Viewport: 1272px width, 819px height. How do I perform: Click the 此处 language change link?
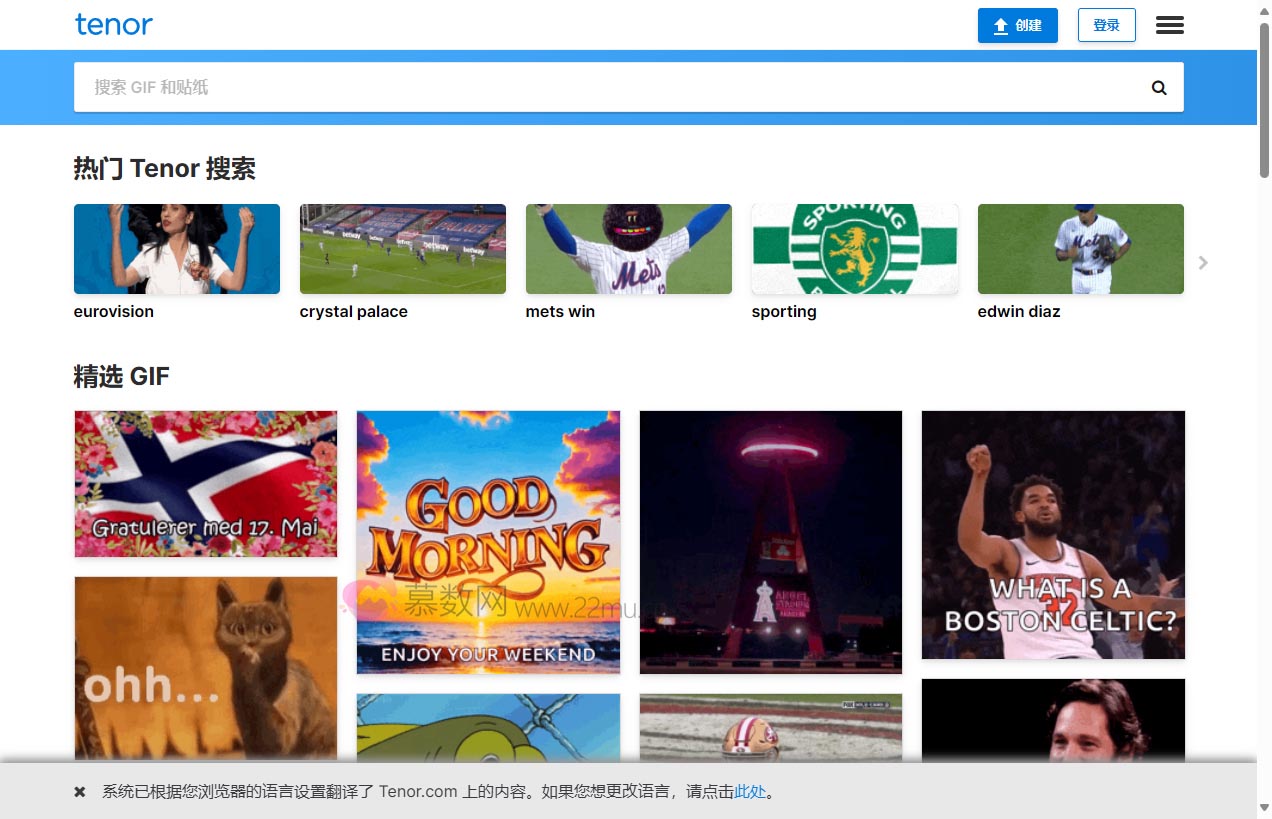(750, 792)
